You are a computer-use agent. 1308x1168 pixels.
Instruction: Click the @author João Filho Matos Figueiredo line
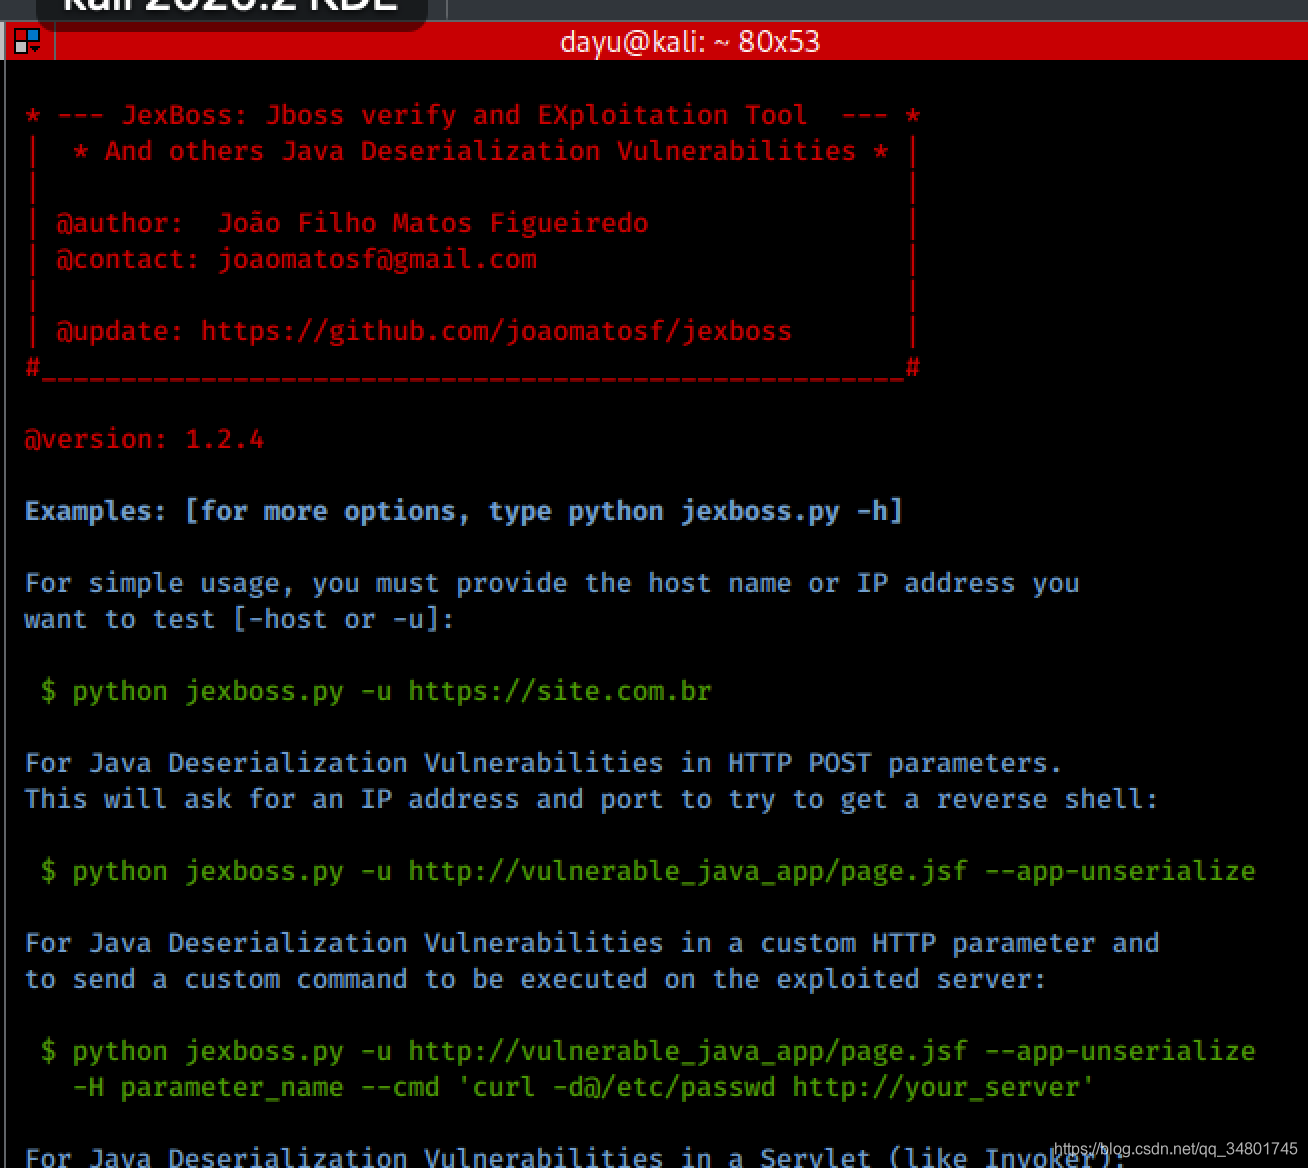pos(352,223)
